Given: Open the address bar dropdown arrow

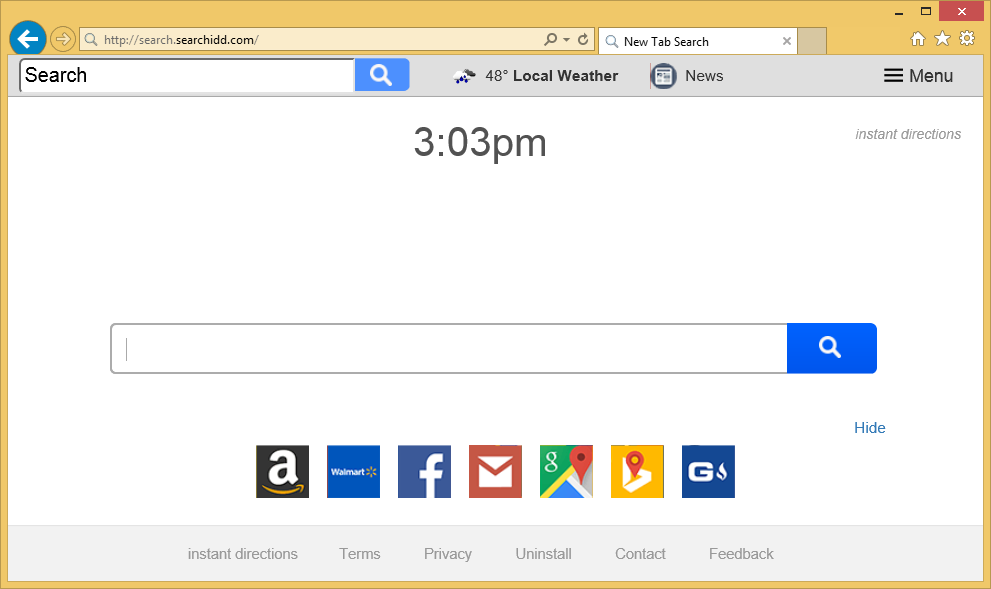Looking at the screenshot, I should coord(566,39).
